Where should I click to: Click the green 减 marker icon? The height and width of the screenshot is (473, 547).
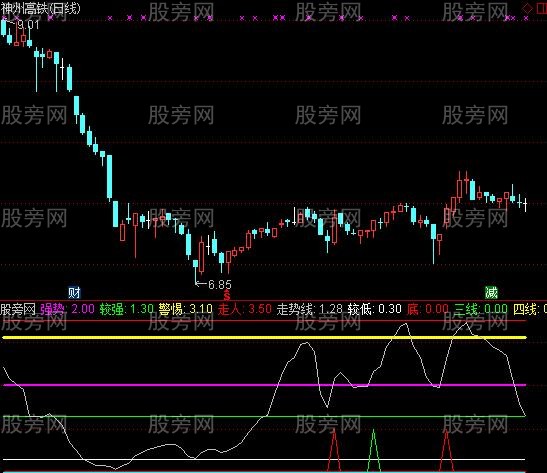click(491, 292)
